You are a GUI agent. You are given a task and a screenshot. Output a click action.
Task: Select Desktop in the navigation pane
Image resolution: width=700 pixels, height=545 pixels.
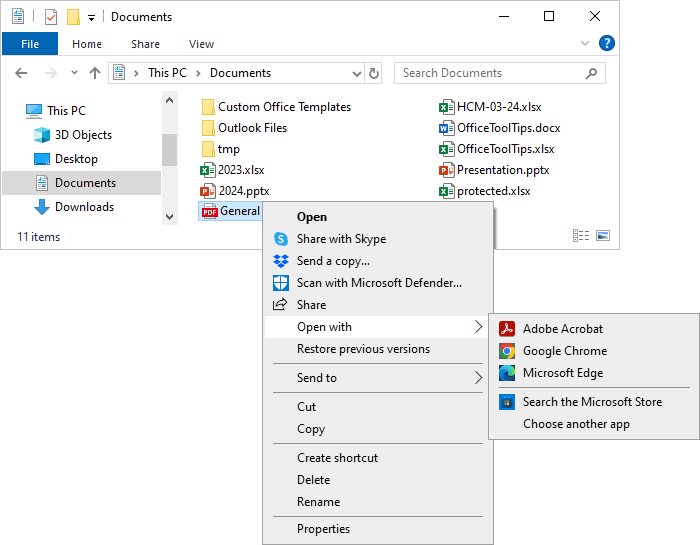coord(76,159)
